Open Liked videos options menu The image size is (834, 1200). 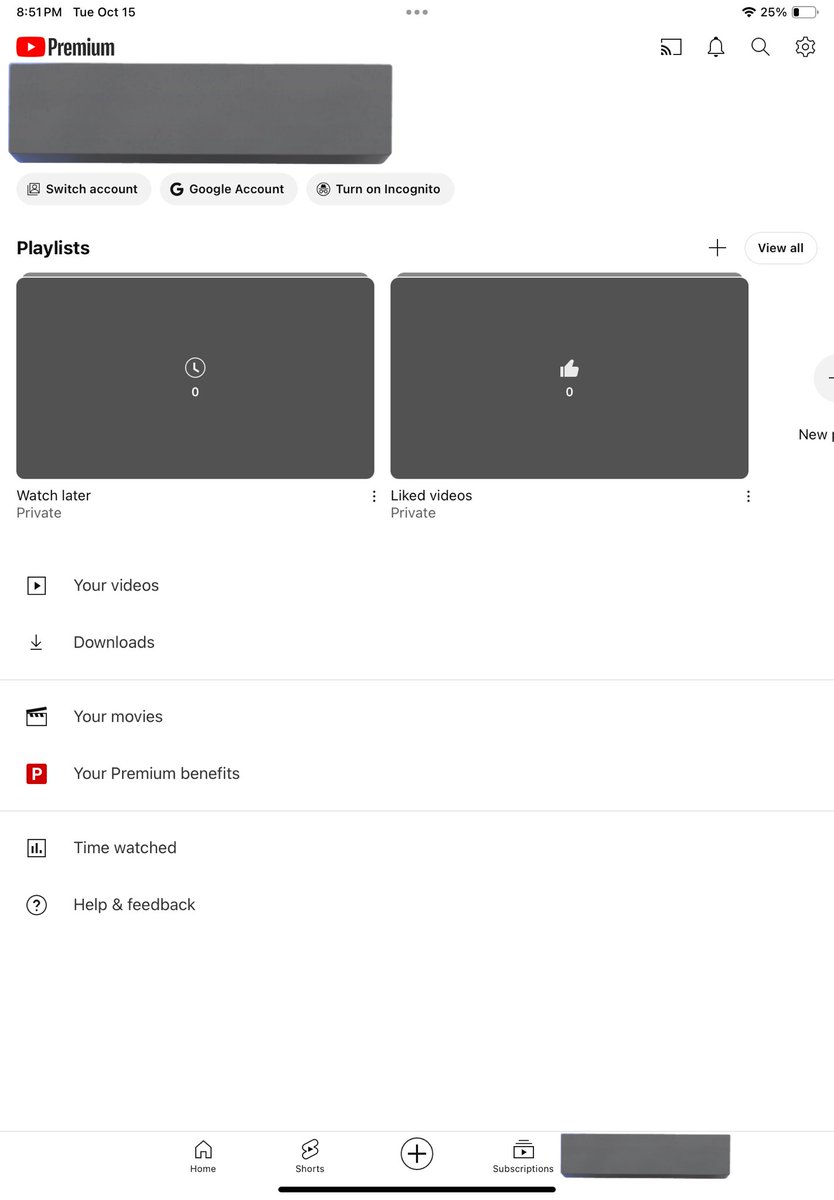[748, 496]
